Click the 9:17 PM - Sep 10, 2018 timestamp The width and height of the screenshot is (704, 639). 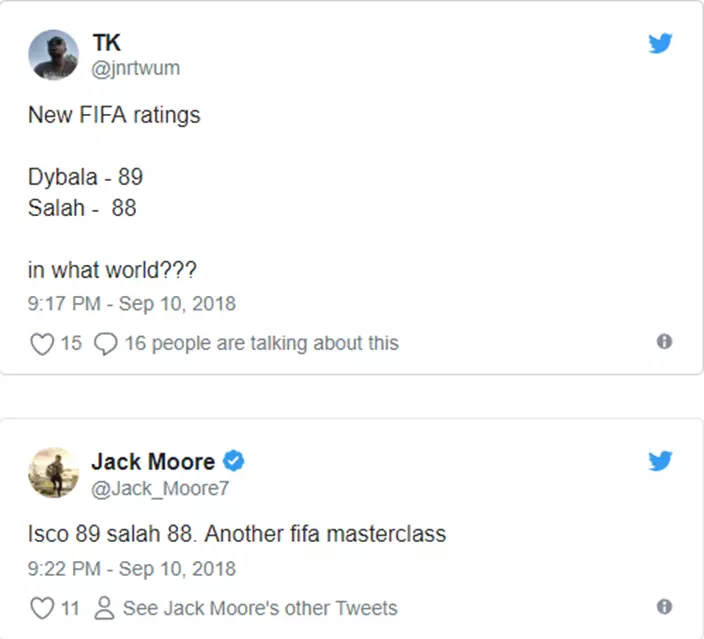tap(132, 303)
